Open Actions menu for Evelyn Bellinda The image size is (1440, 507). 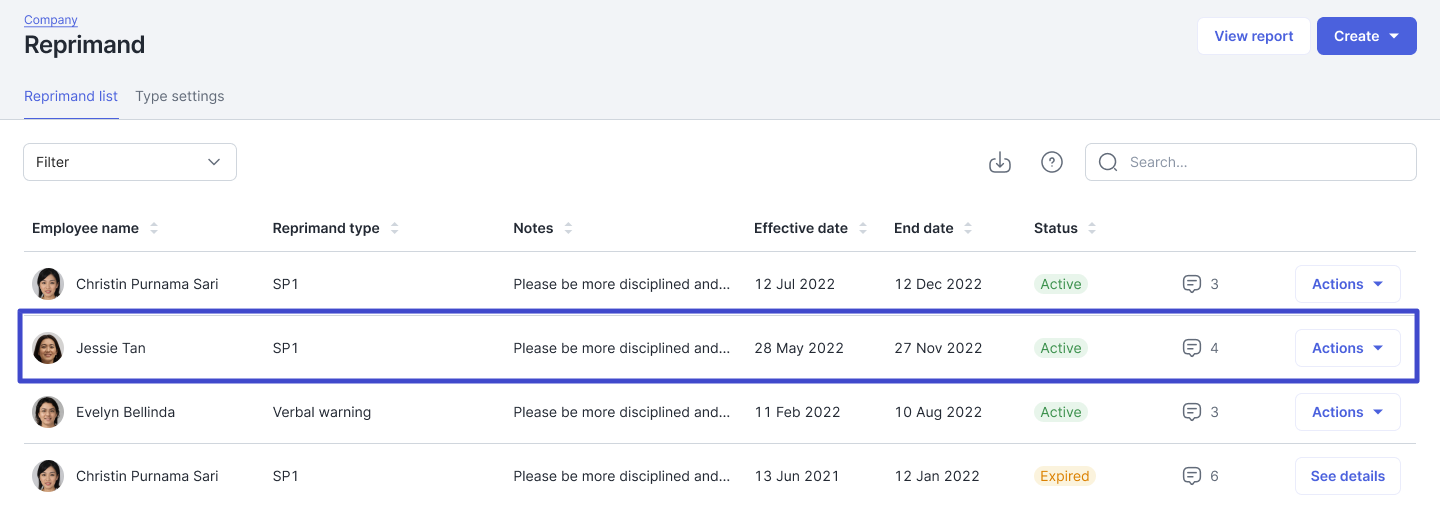pos(1347,412)
